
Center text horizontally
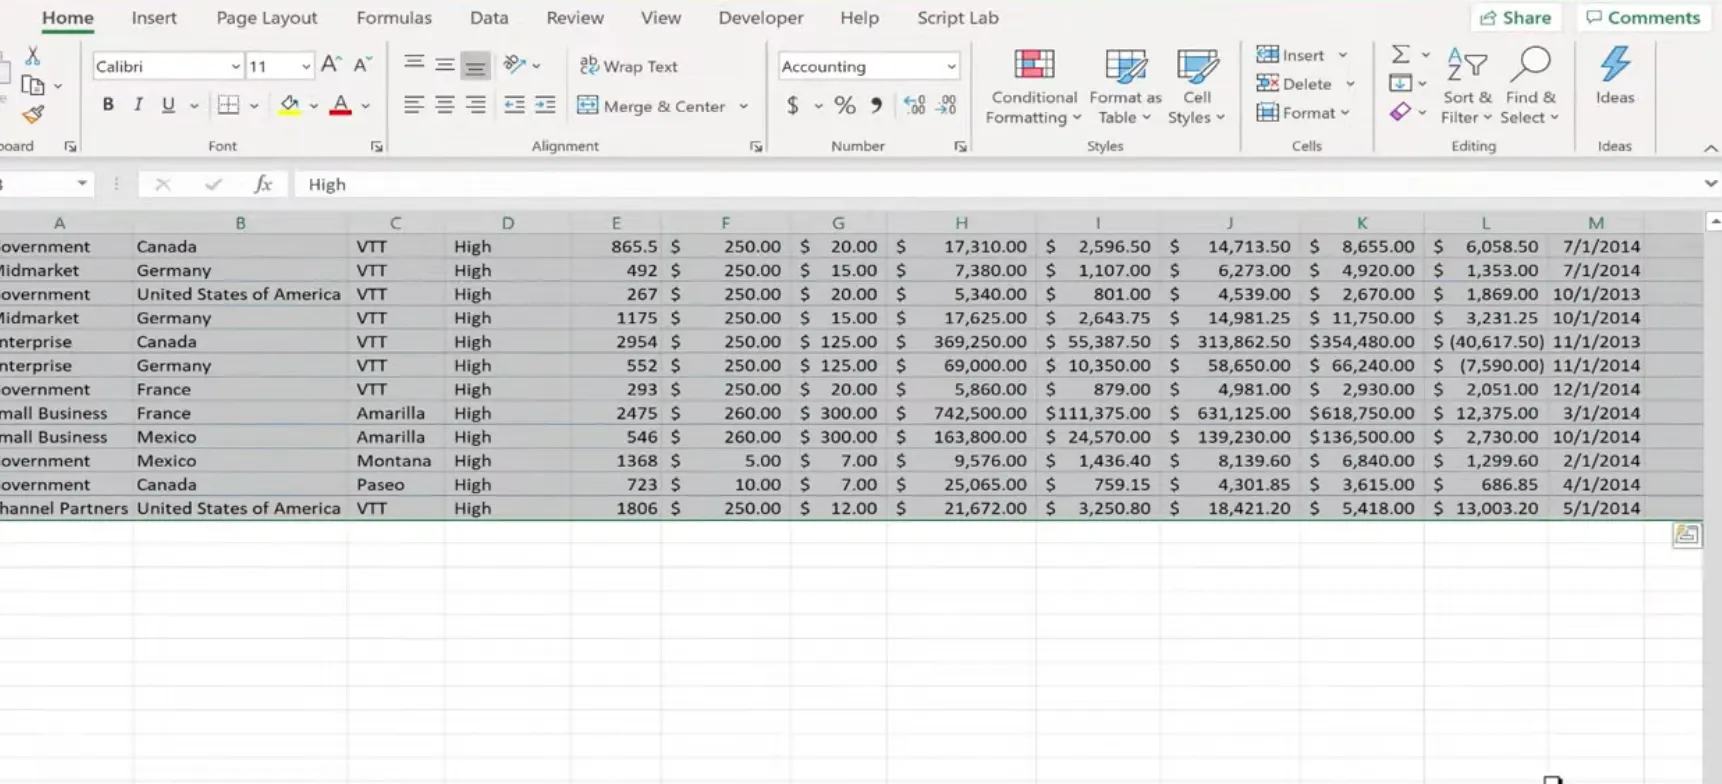[445, 105]
